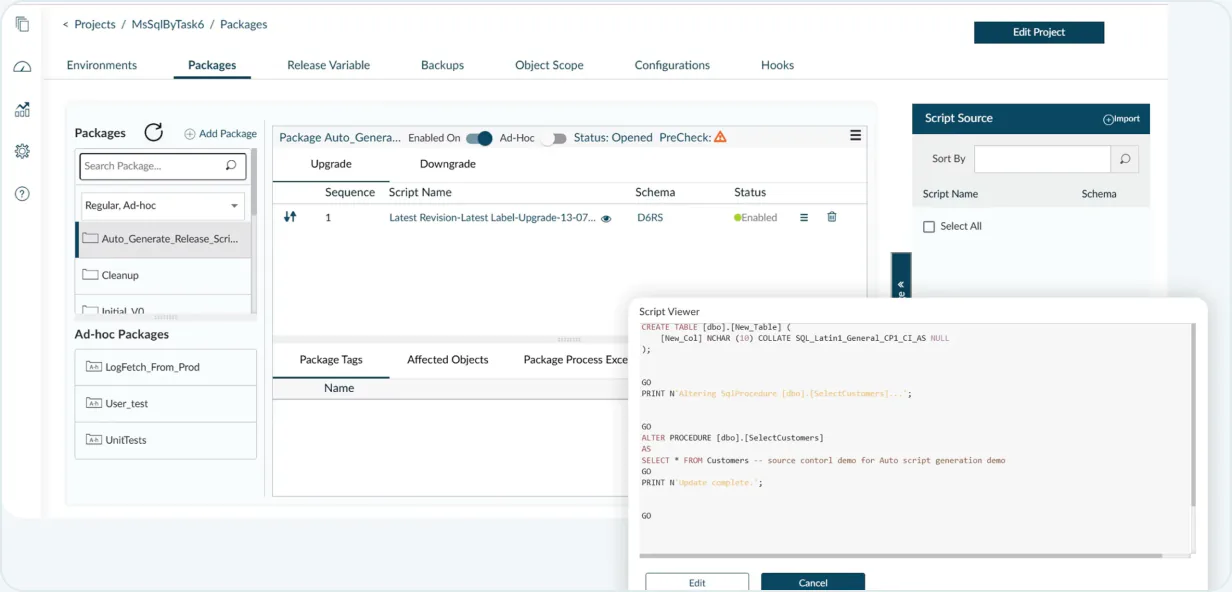Click the Import button in Script Source
This screenshot has height=592, width=1232.
click(1121, 119)
